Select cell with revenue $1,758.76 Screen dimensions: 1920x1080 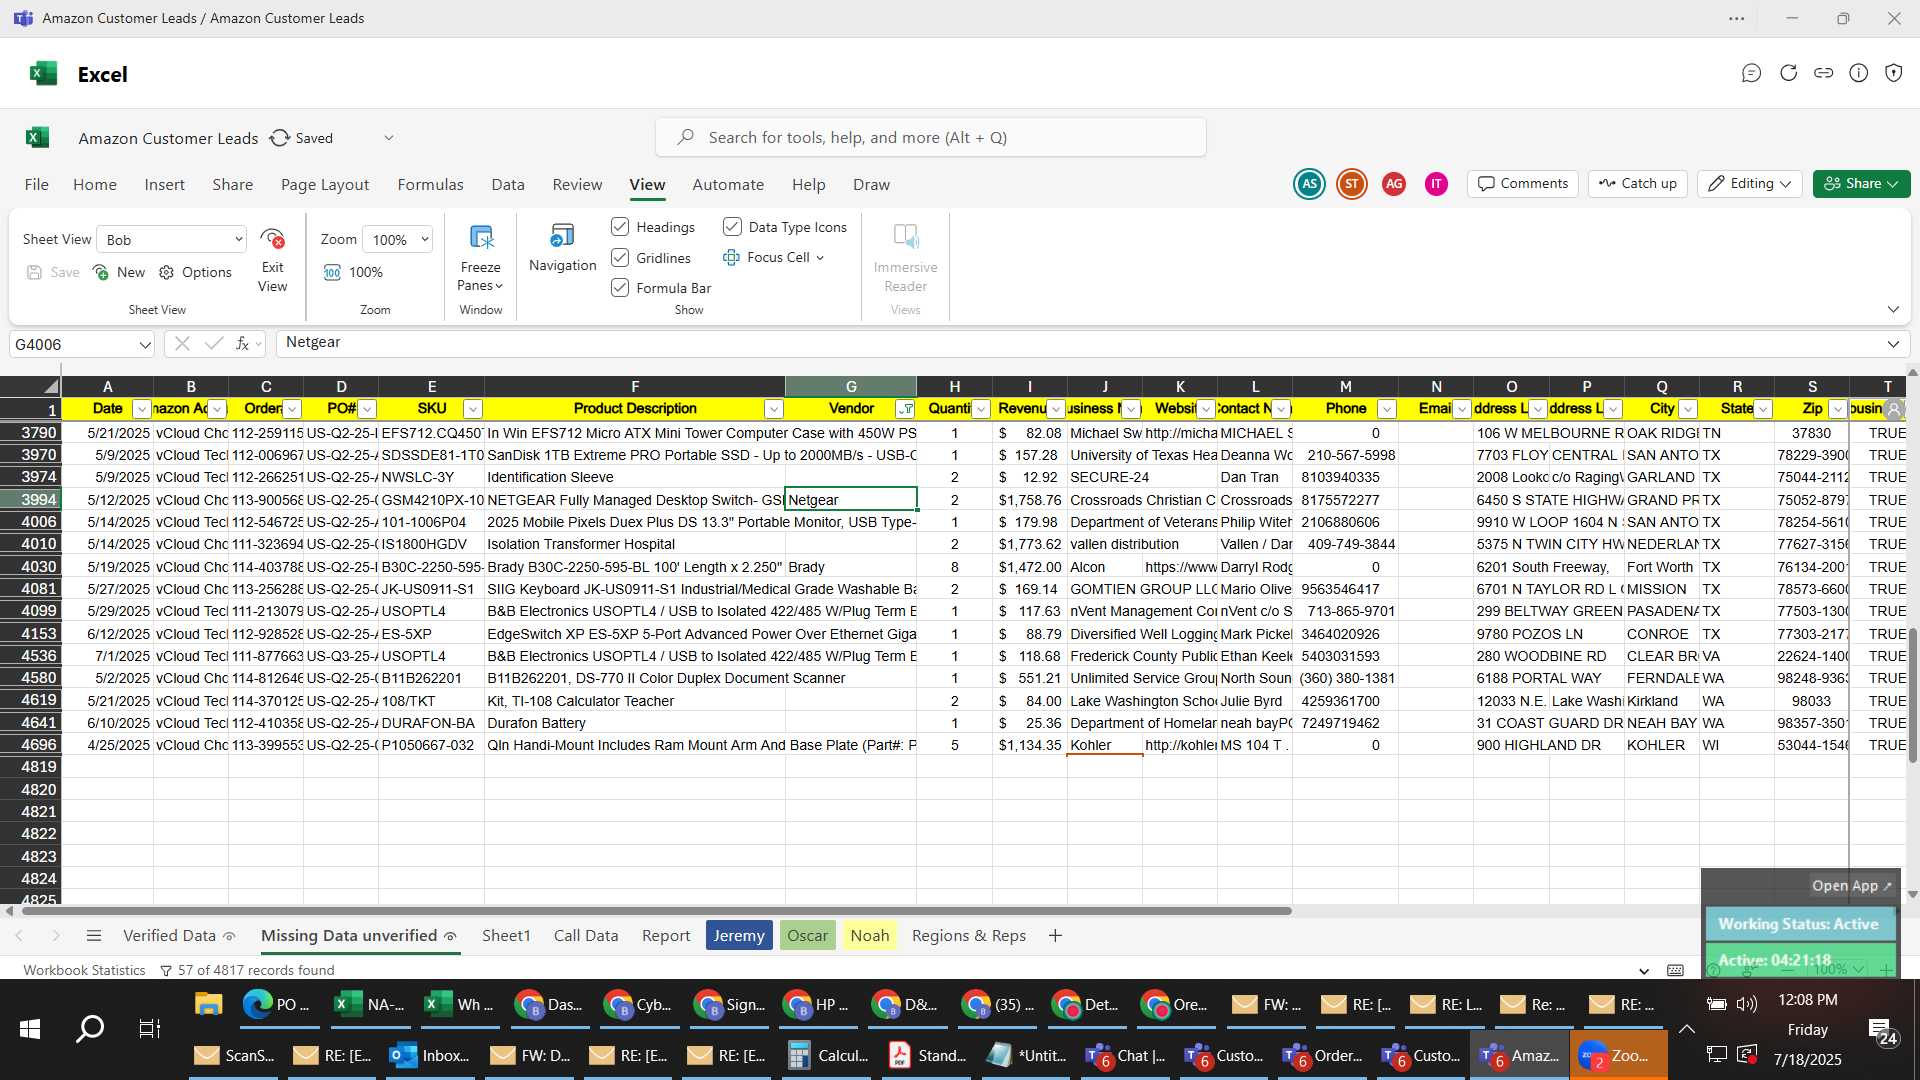[x=1029, y=500]
